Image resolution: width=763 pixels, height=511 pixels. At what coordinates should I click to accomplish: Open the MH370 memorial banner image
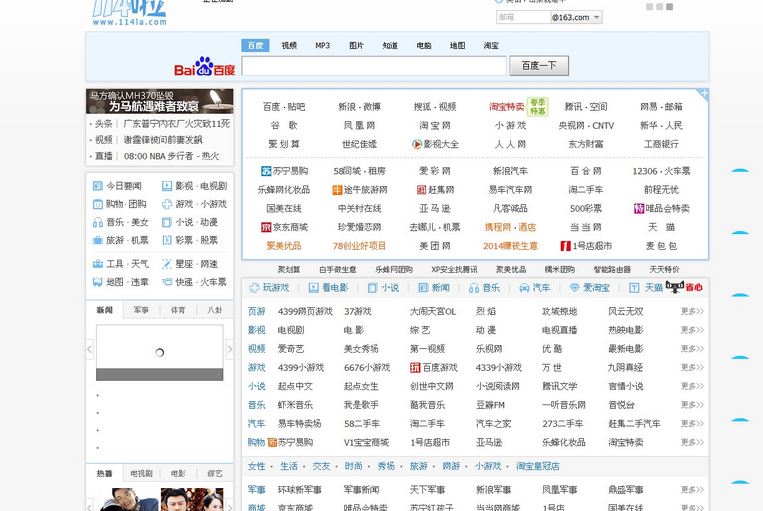pos(160,101)
